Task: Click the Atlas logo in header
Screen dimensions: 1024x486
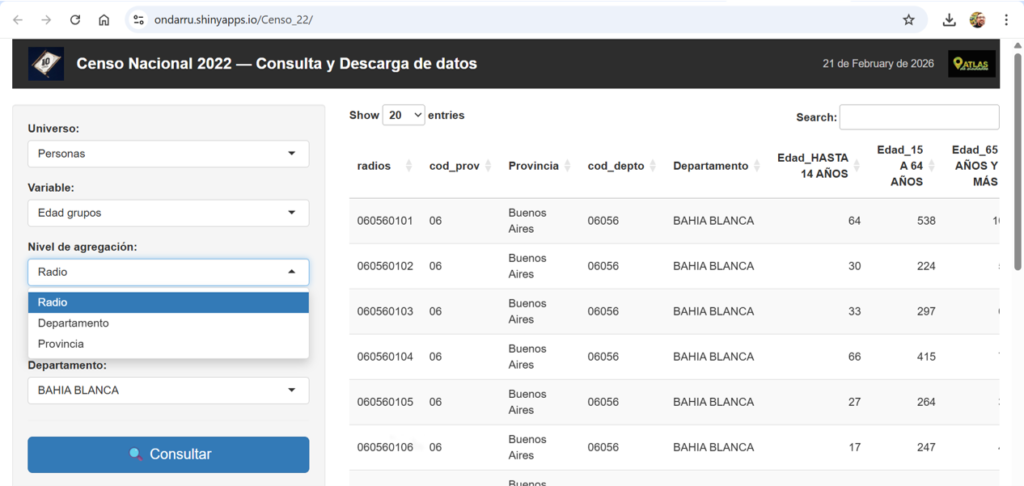Action: (971, 64)
